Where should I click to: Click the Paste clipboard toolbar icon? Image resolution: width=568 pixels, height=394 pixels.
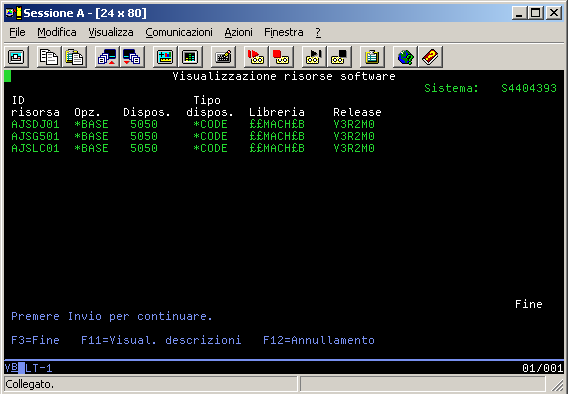pos(74,57)
